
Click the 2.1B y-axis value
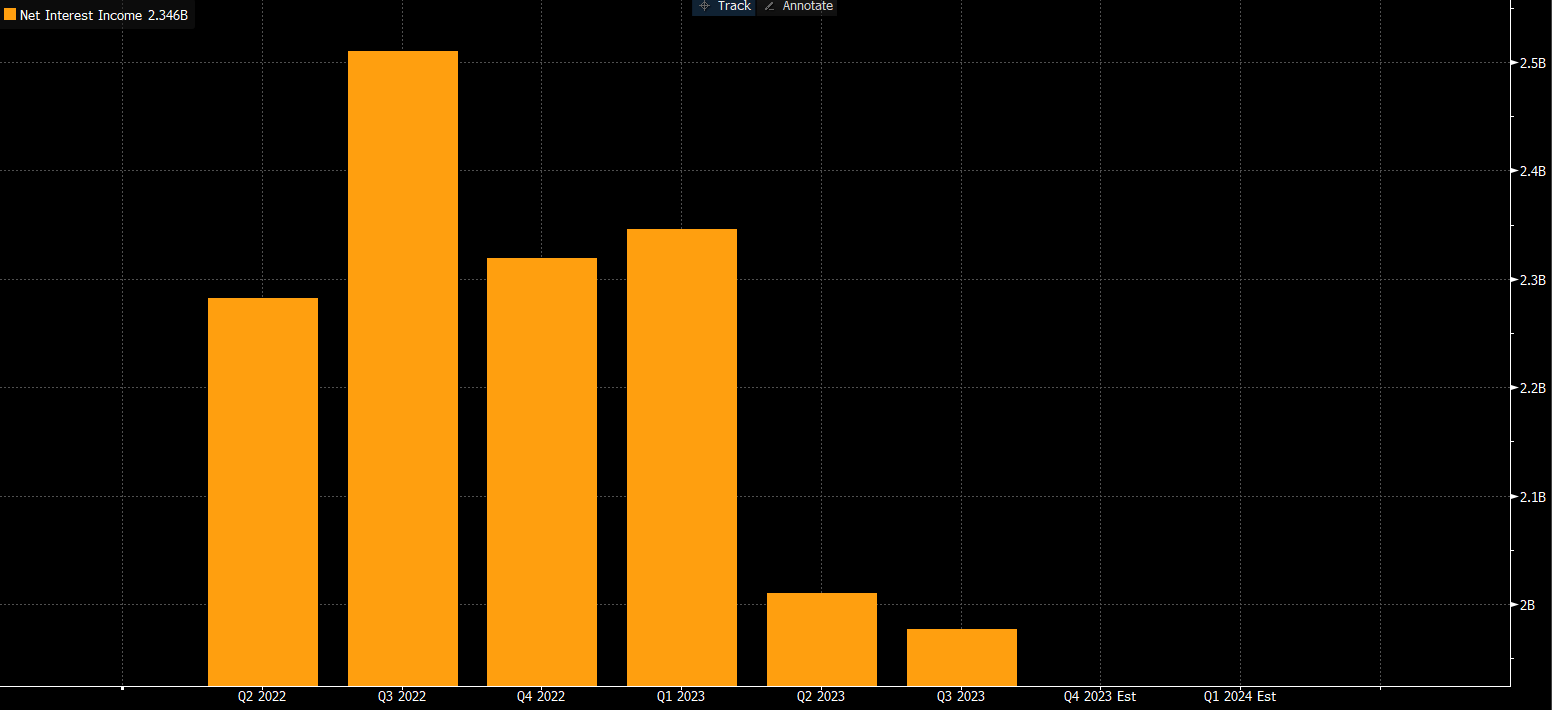tap(1533, 496)
